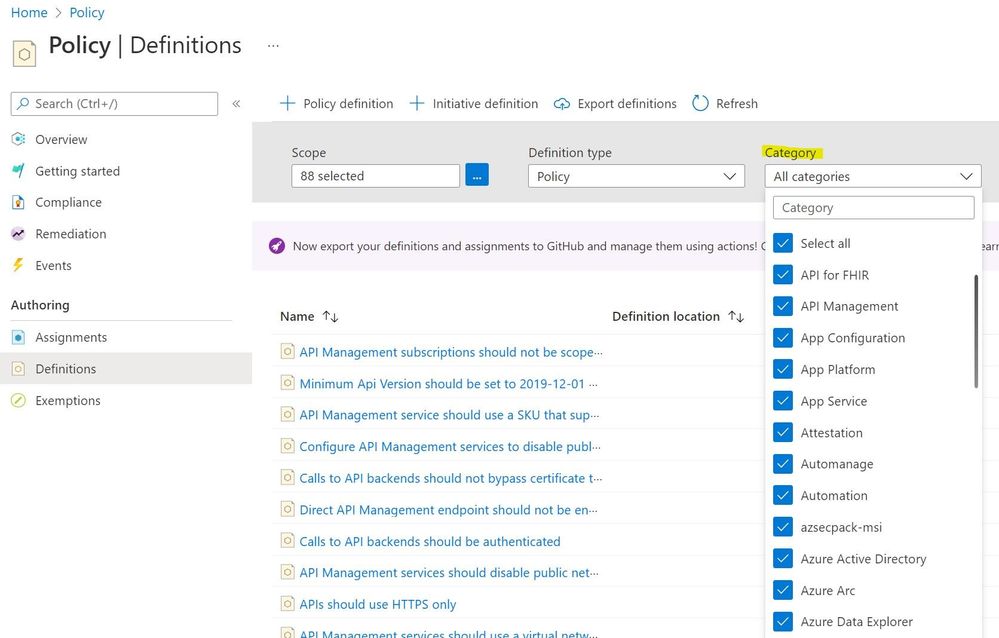The width and height of the screenshot is (999, 638).
Task: Focus the Category filter text box
Action: (x=873, y=207)
